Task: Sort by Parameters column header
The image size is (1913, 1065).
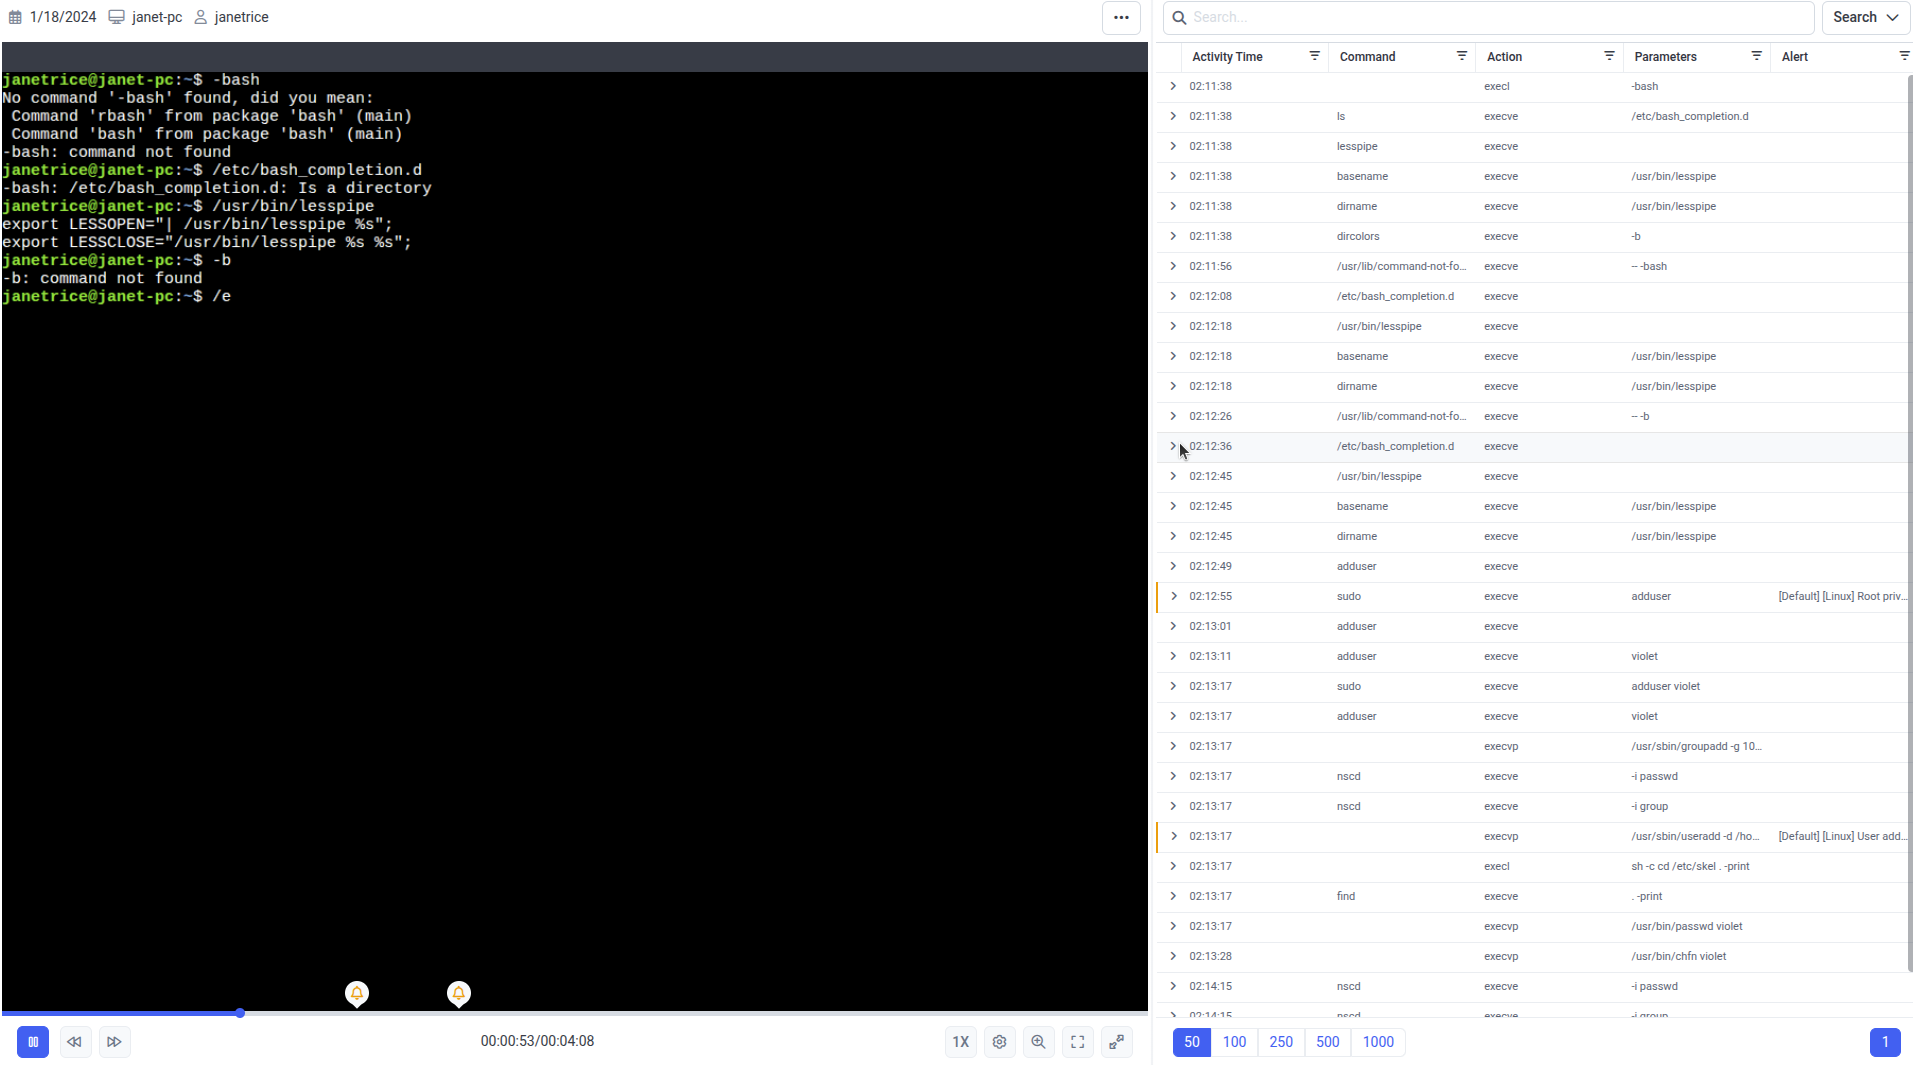Action: (x=1665, y=57)
